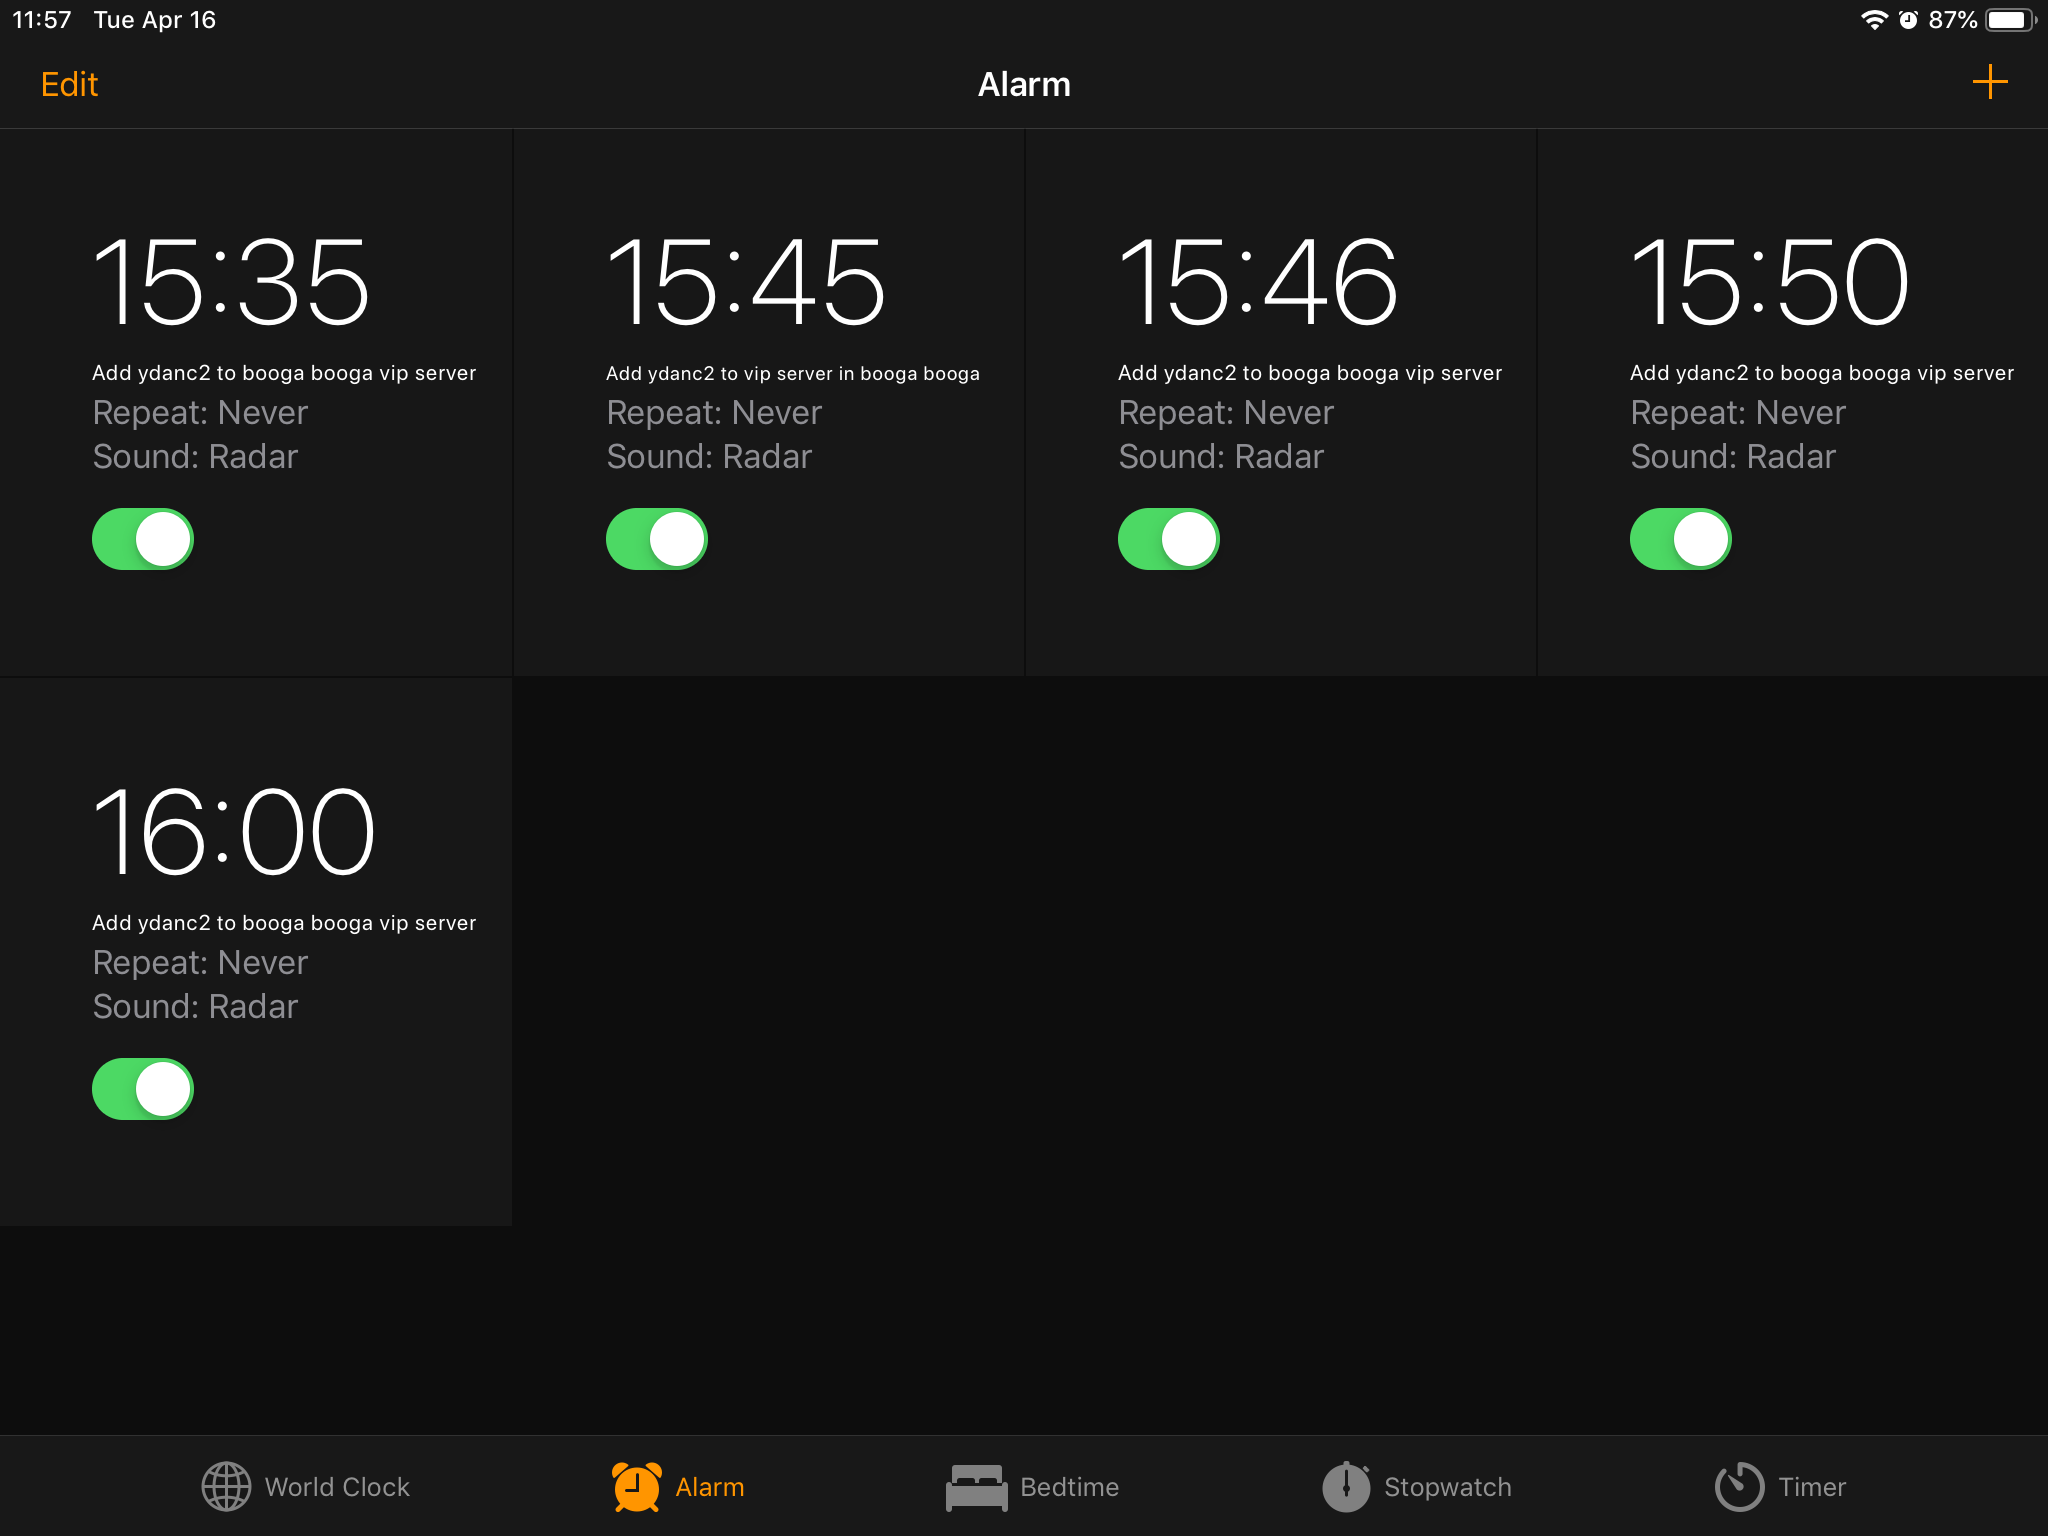Disable the 15:45 alarm switch
2048x1536 pixels.
click(x=656, y=537)
